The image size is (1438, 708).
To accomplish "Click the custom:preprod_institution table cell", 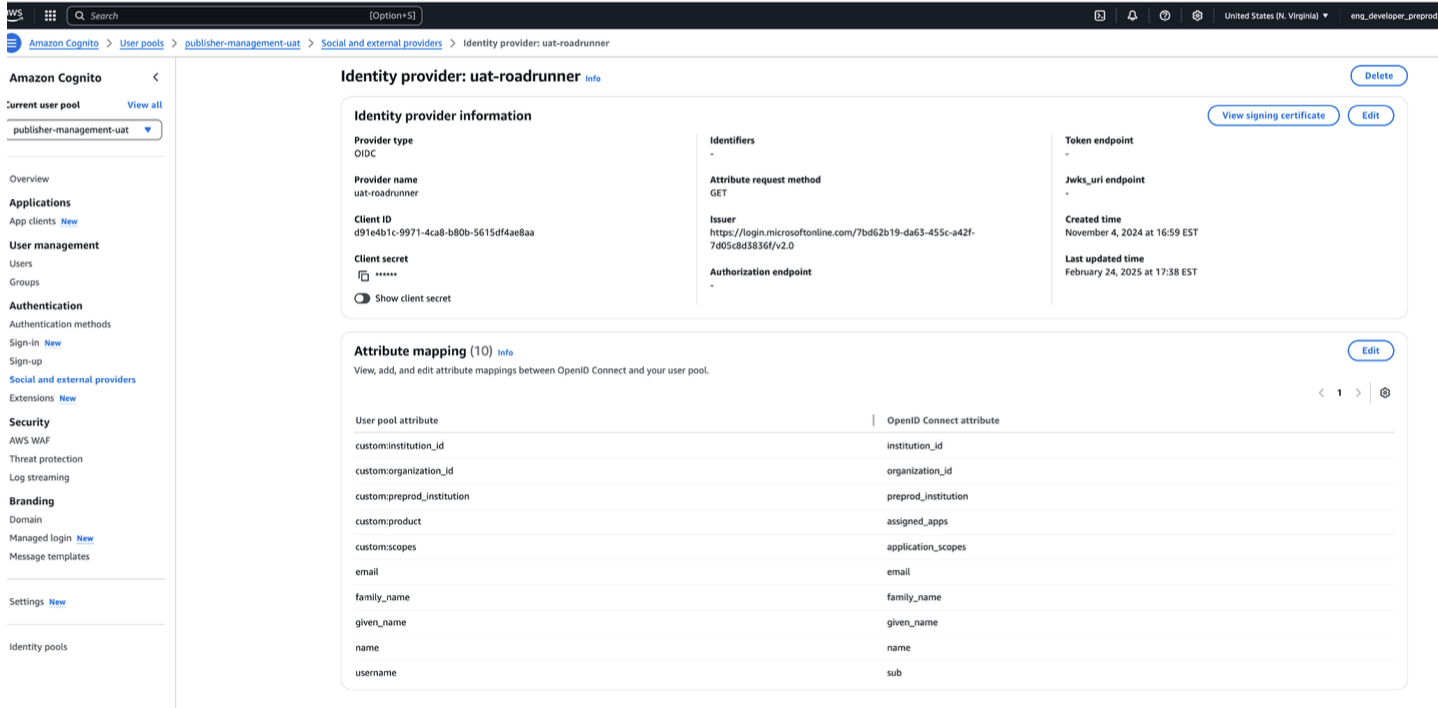I will [412, 496].
